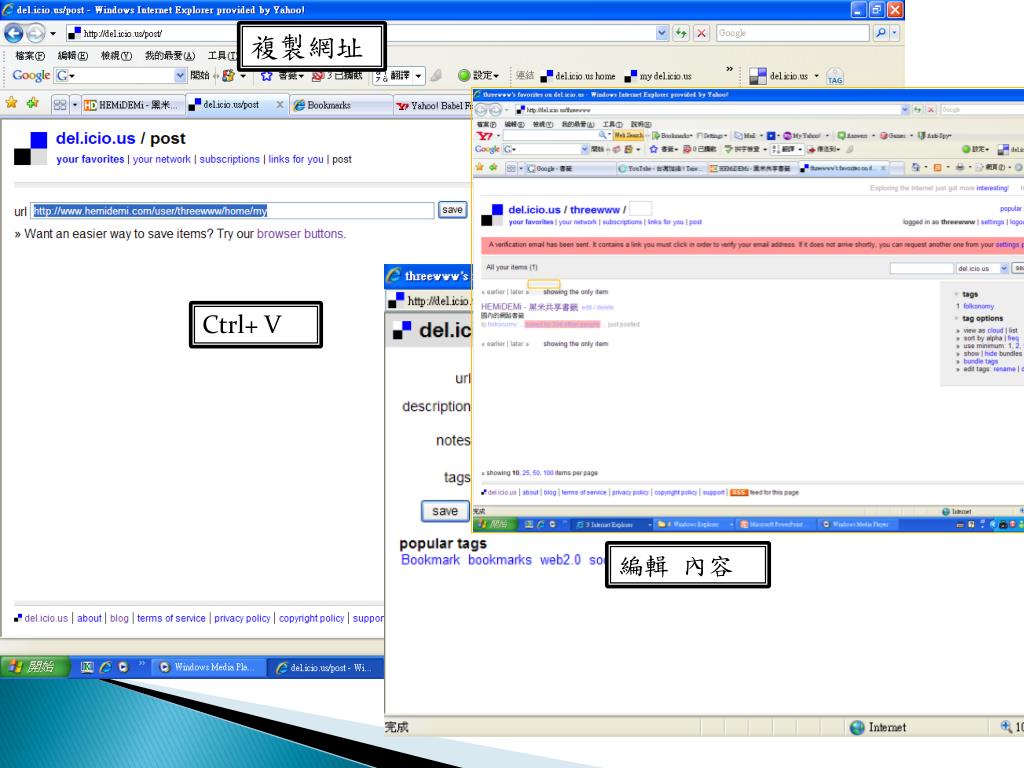Click the orange RSS feed icon in threewww window

[739, 492]
